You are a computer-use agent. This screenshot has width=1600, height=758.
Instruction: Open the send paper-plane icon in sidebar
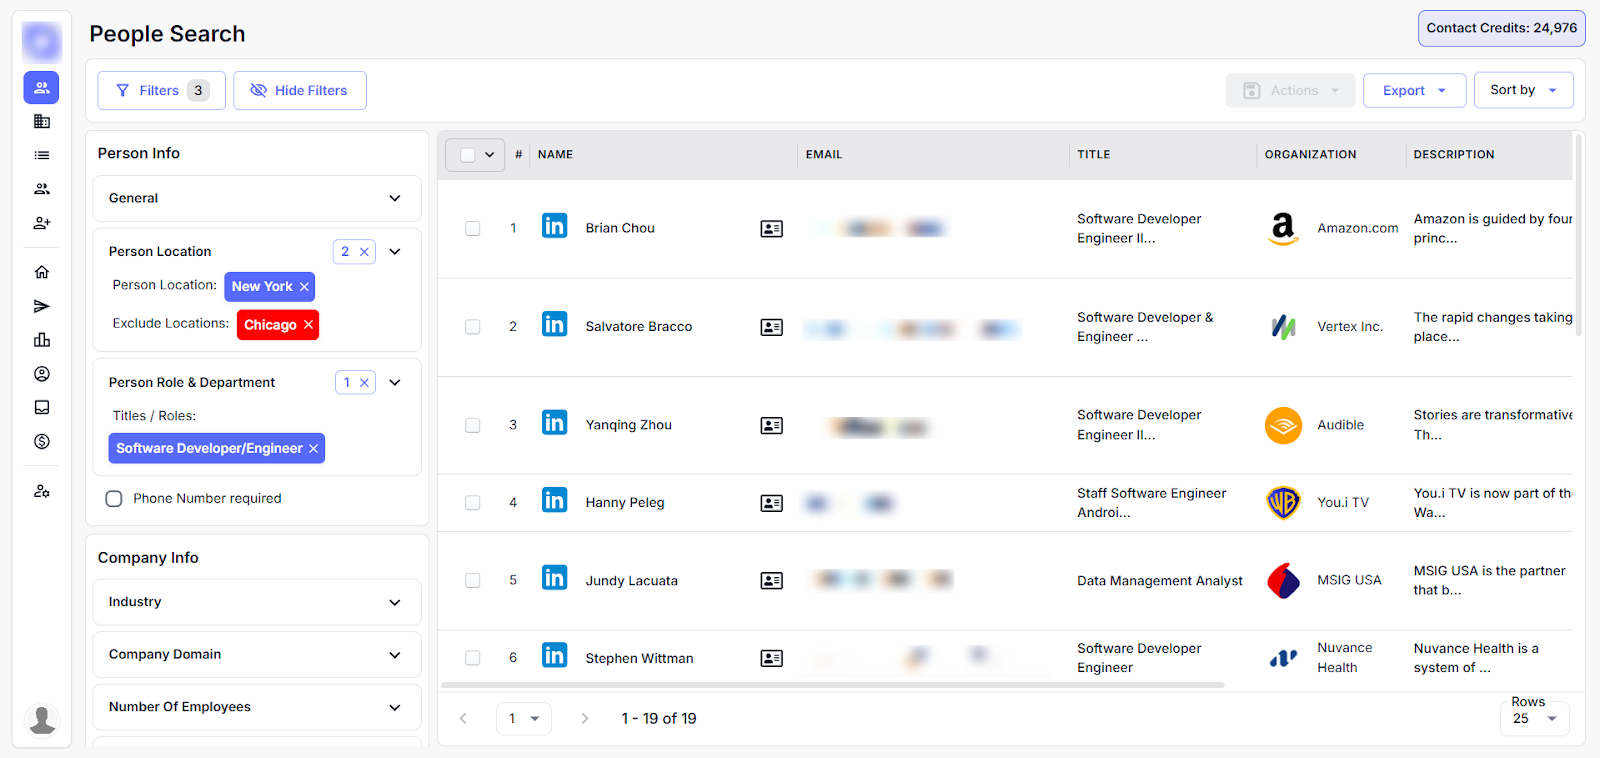(x=42, y=306)
